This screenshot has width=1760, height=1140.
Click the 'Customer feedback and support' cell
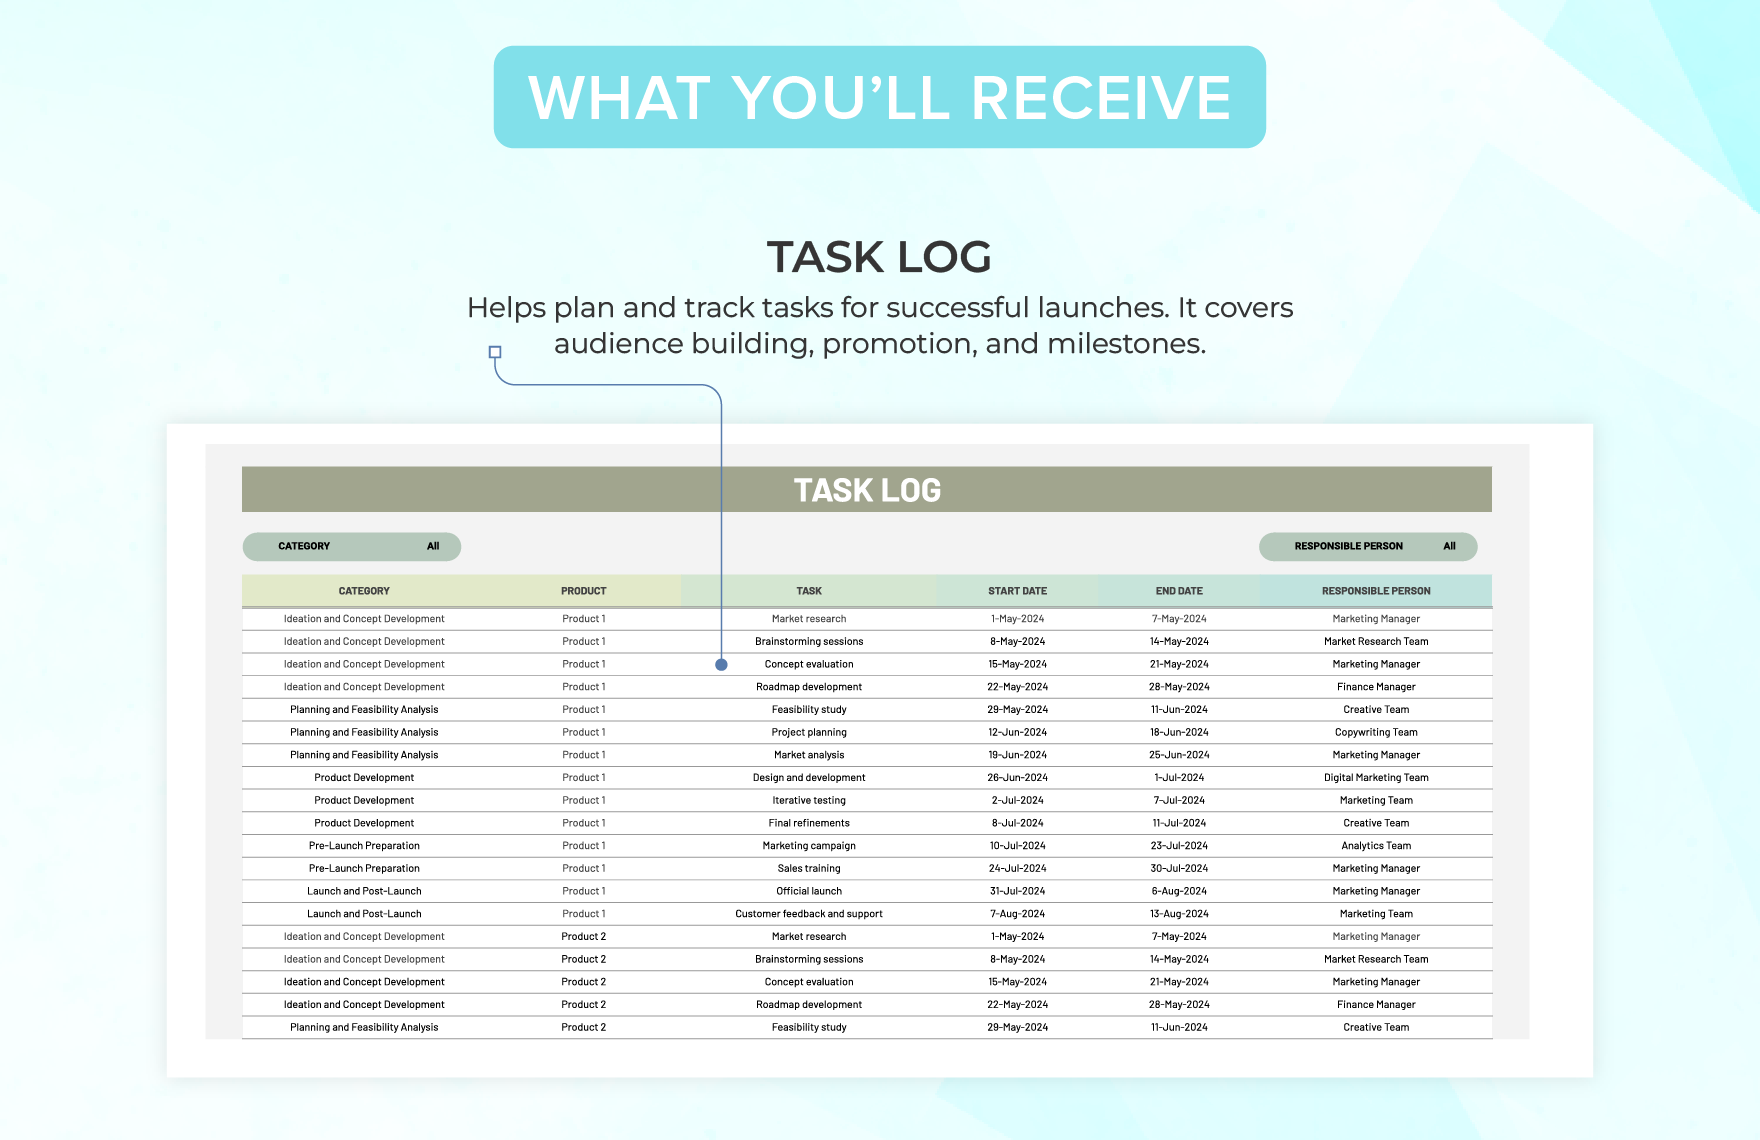pyautogui.click(x=809, y=914)
